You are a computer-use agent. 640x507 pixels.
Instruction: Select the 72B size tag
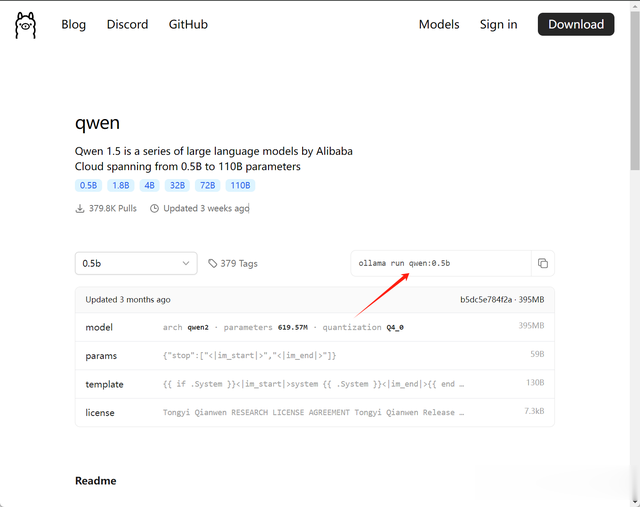pos(207,185)
